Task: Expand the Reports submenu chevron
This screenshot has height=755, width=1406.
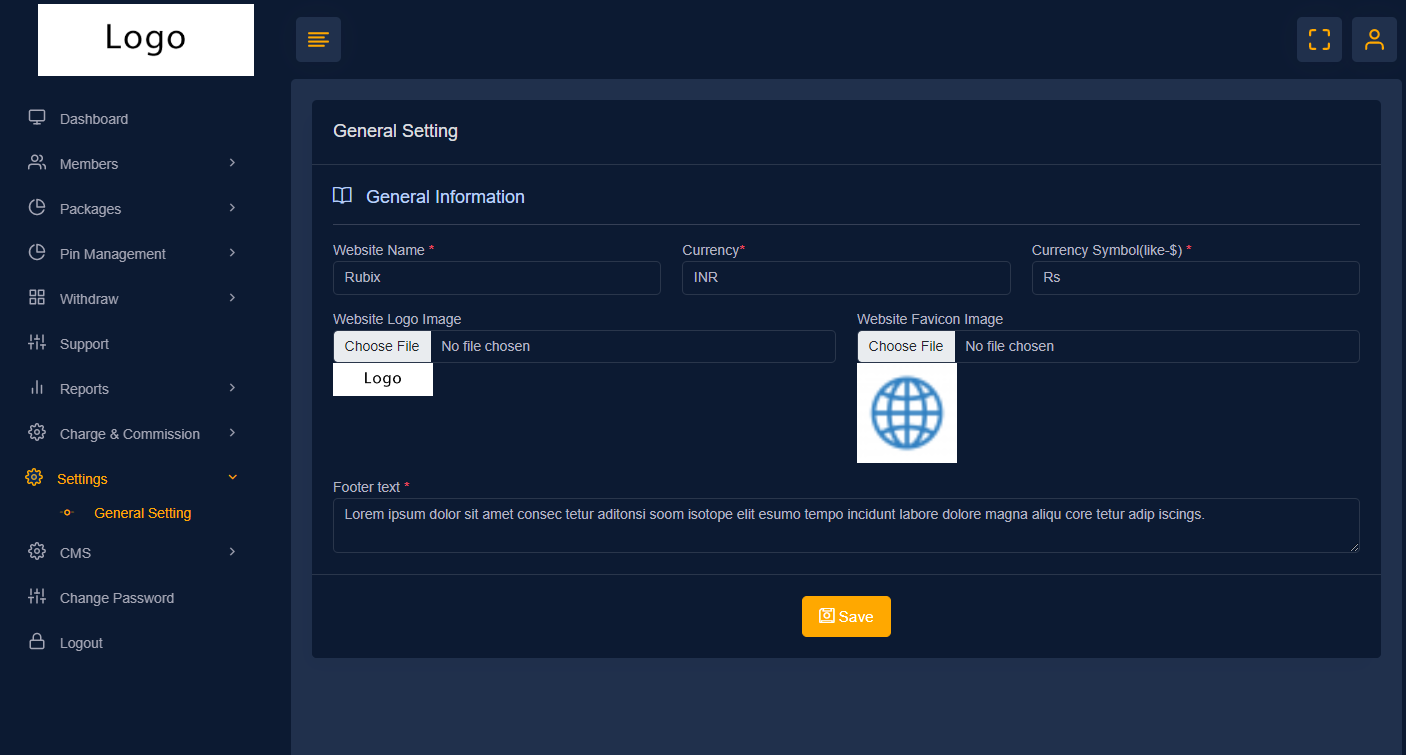Action: [232, 387]
